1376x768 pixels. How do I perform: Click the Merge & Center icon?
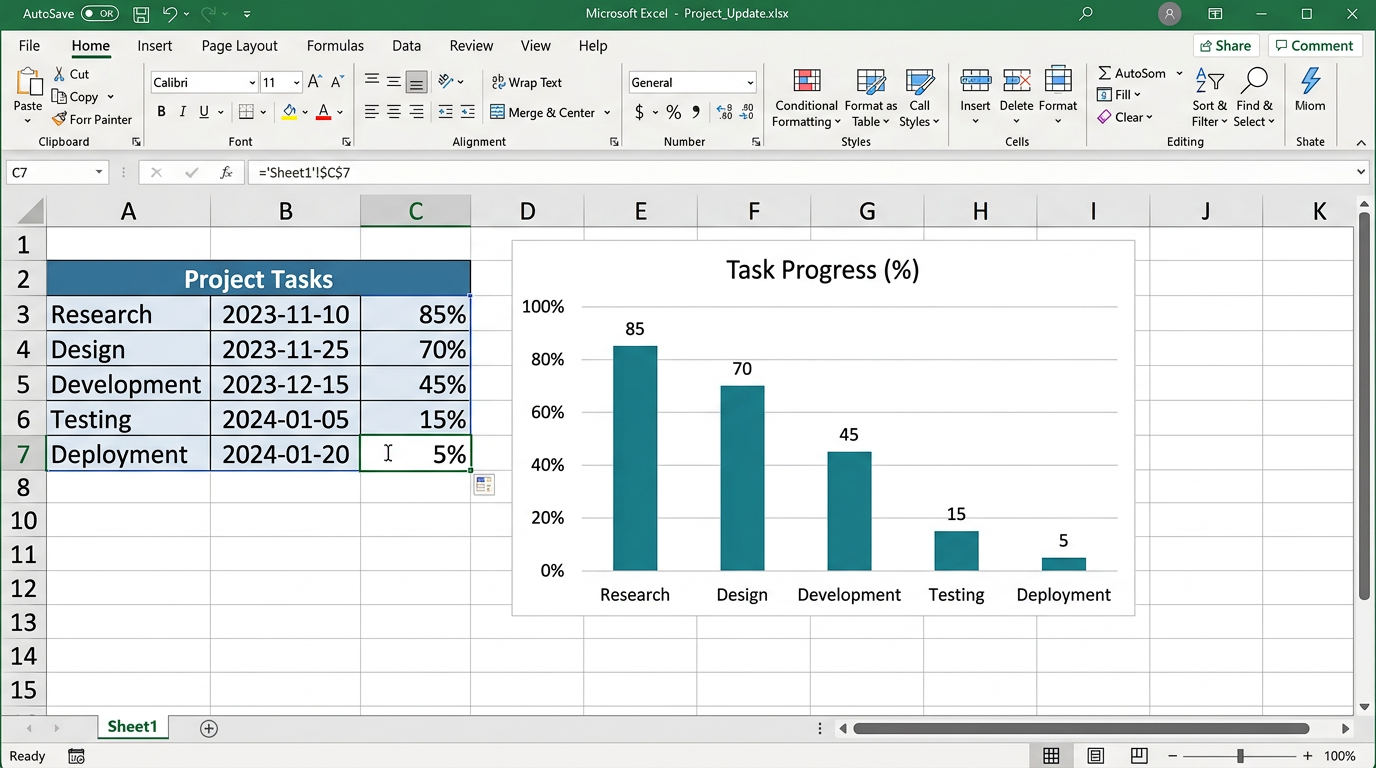(497, 113)
